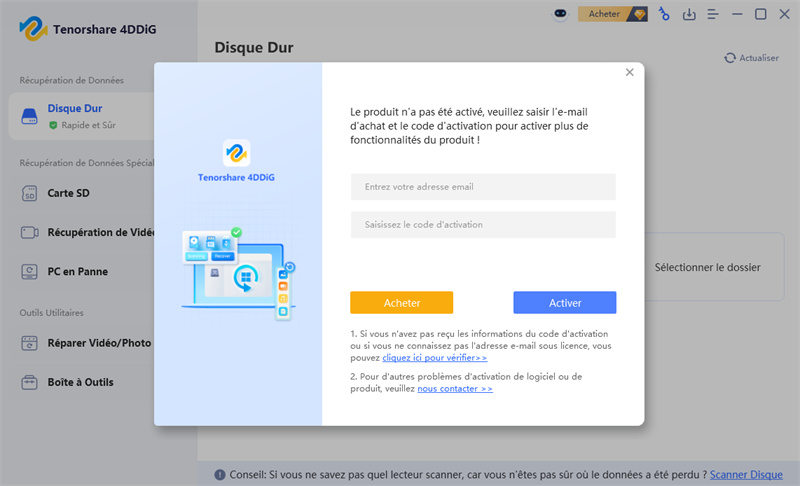
Task: Click the video recovery camera icon
Action: 30,233
